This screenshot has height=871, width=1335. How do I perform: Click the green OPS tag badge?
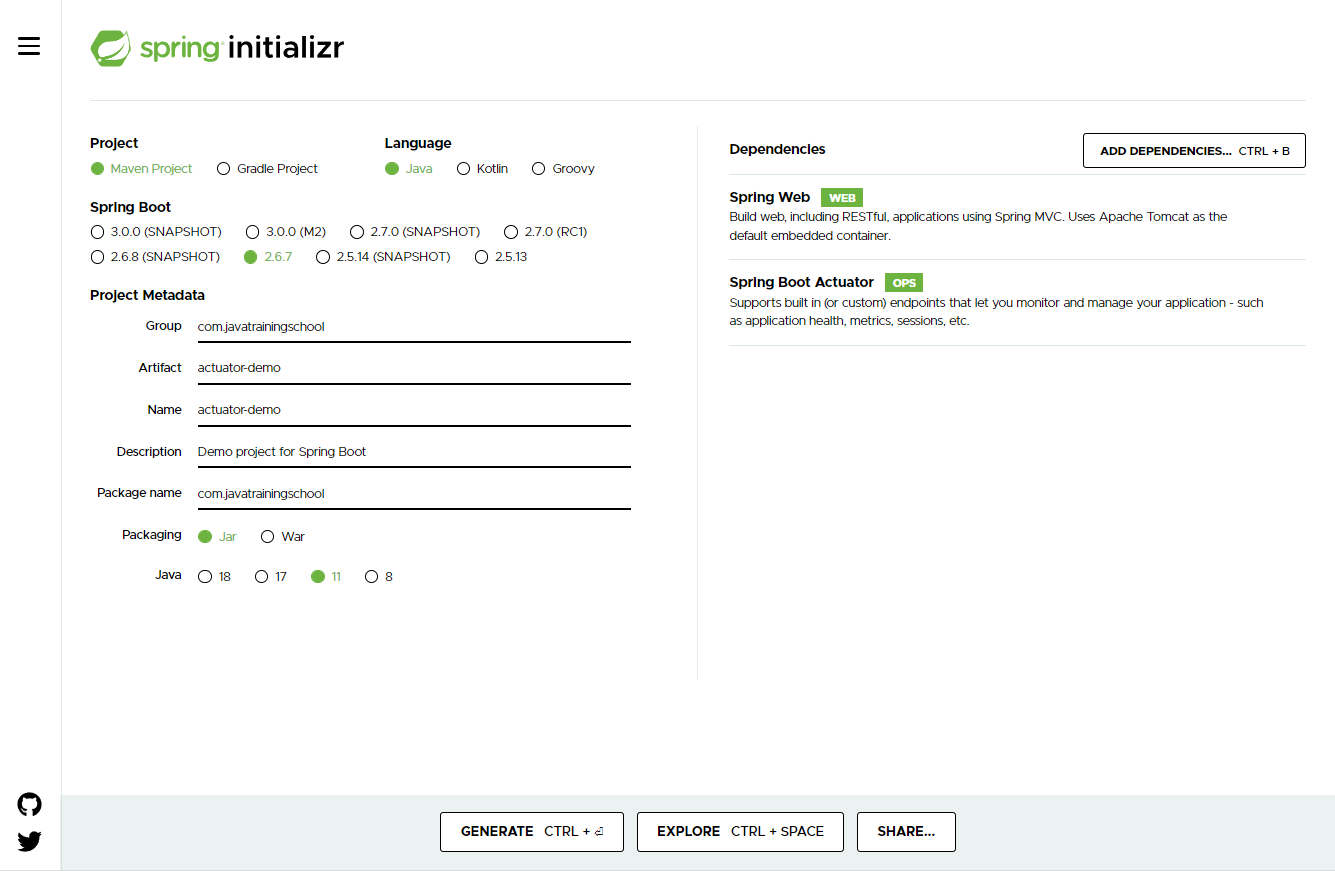coord(904,283)
